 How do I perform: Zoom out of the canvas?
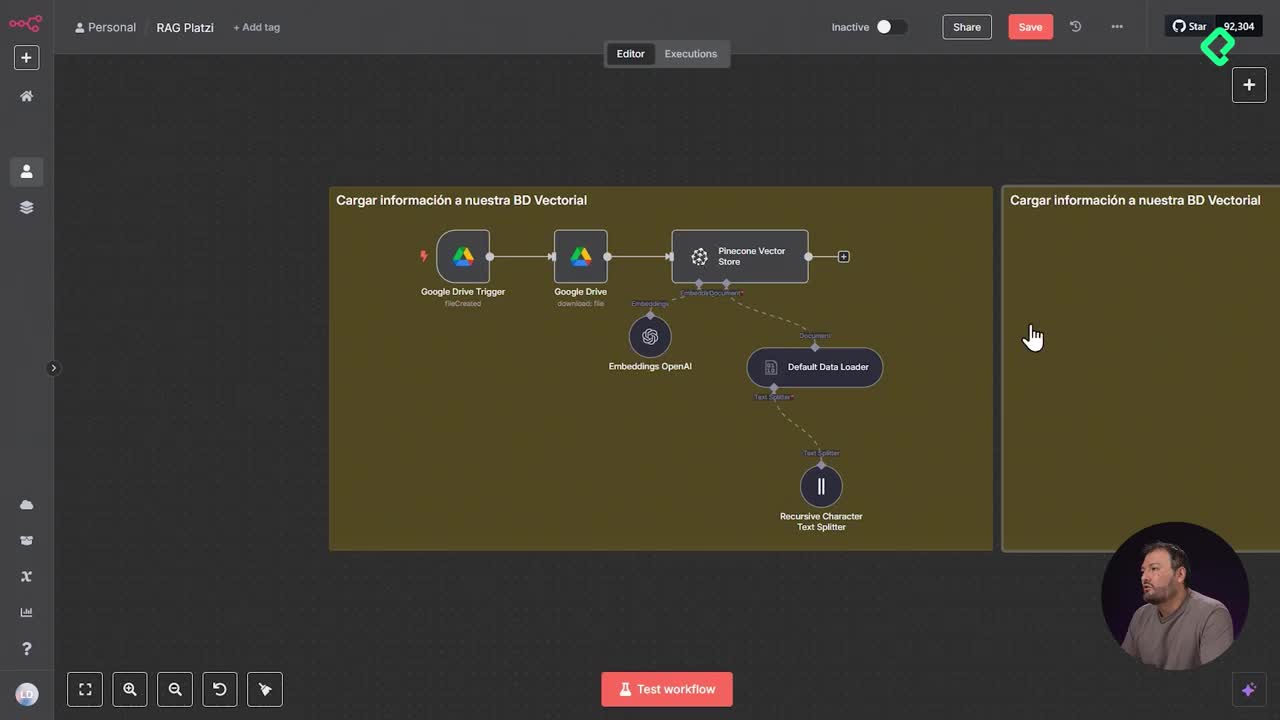175,689
